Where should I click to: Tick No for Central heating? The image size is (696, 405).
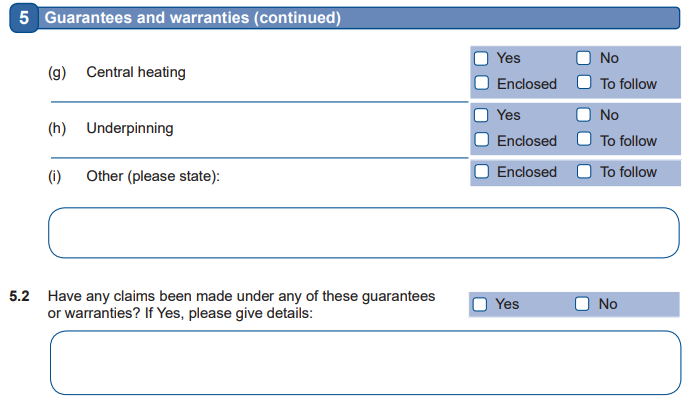584,58
